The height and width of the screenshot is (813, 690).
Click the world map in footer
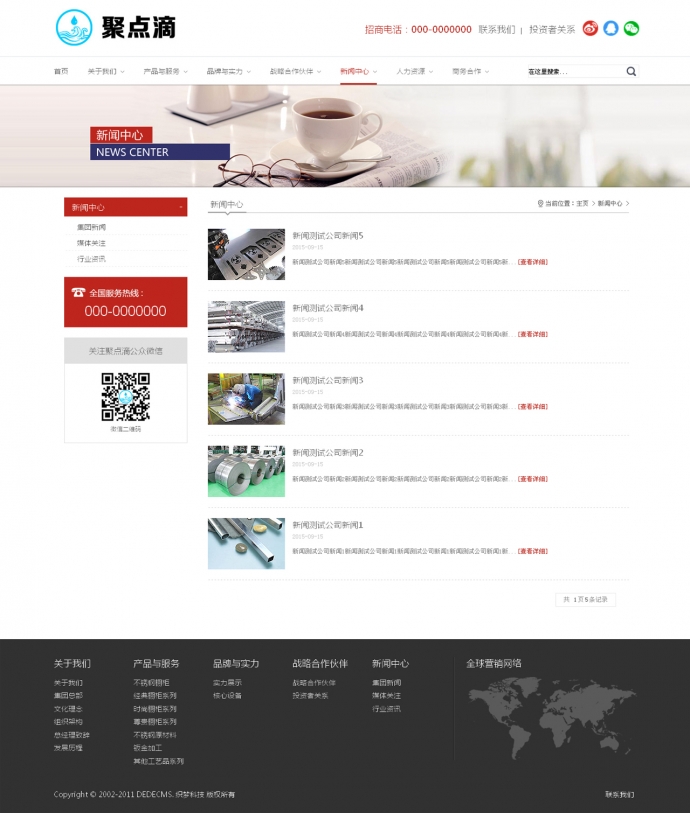click(x=552, y=718)
